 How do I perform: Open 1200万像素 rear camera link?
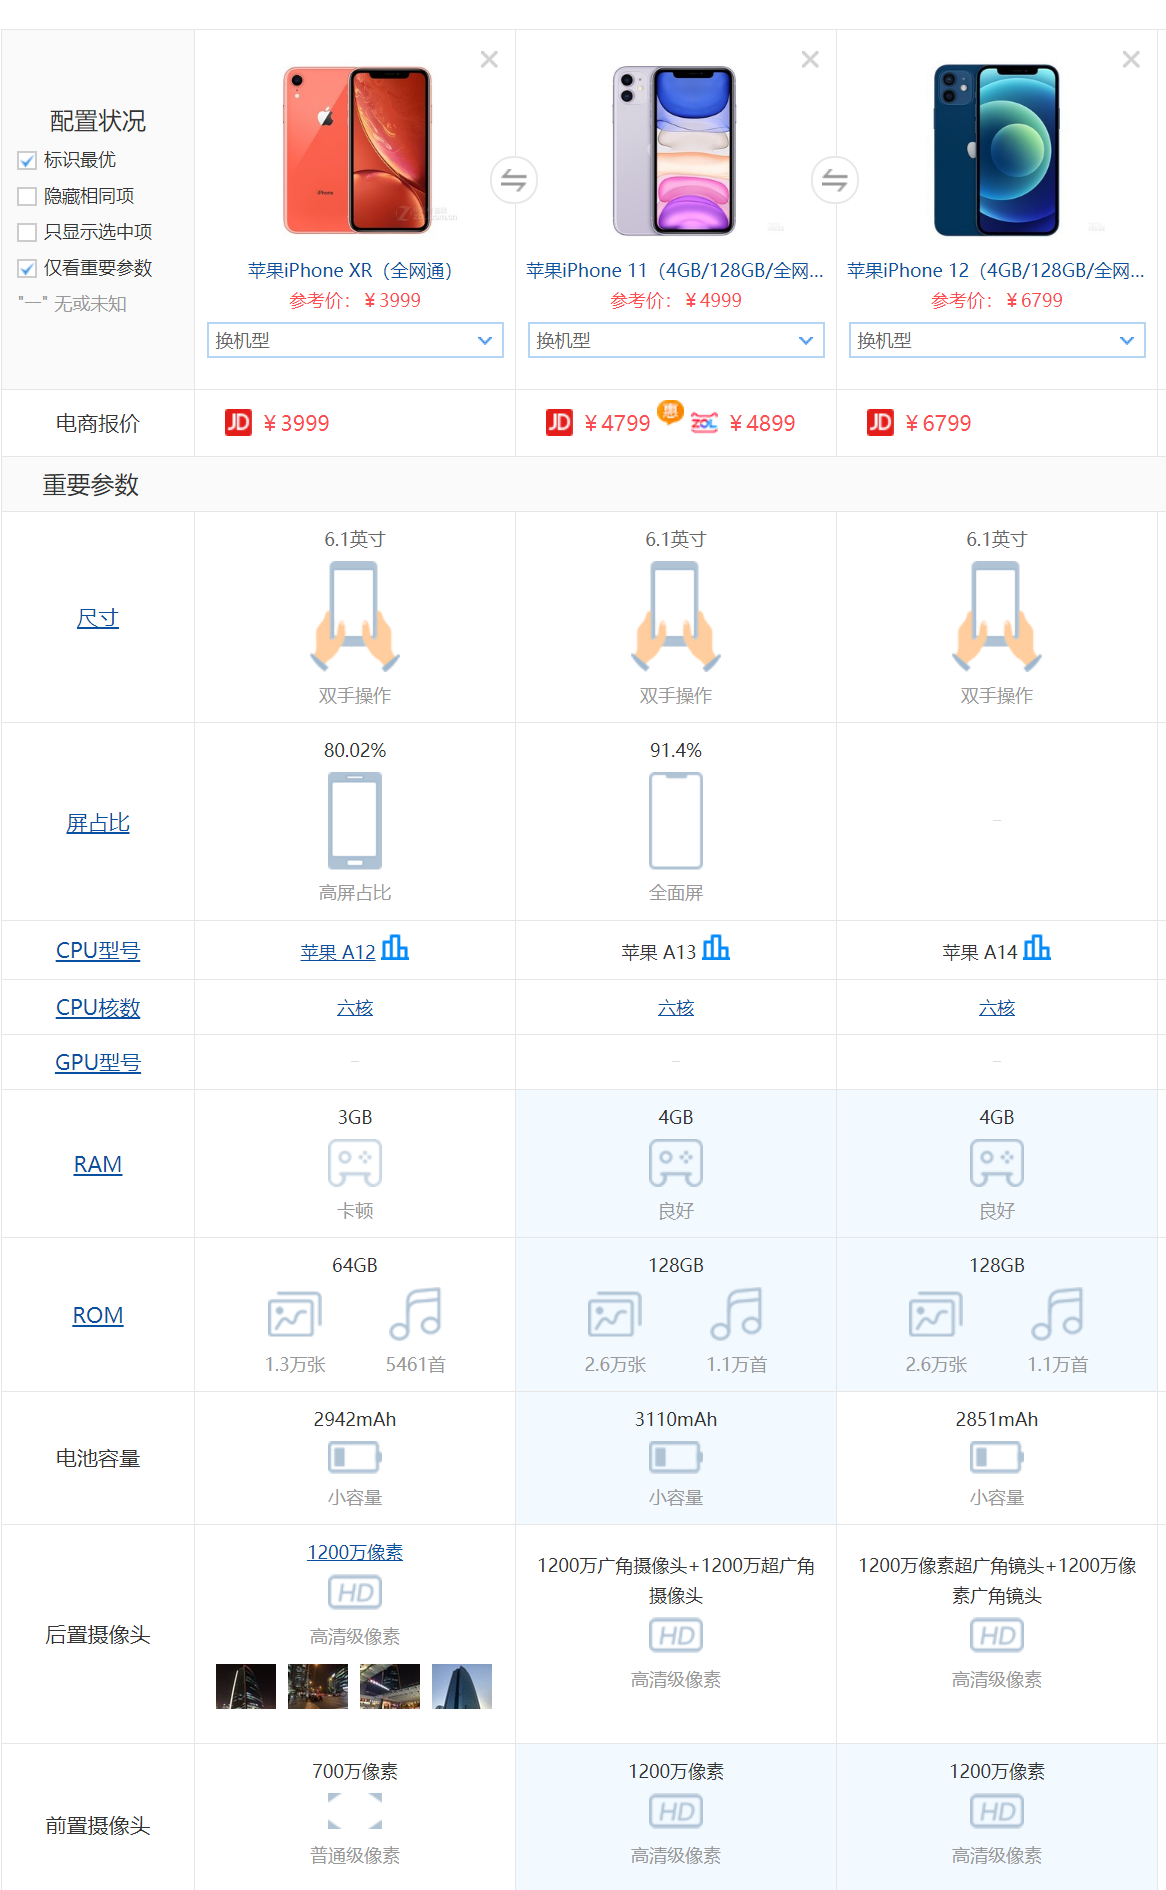[355, 1552]
